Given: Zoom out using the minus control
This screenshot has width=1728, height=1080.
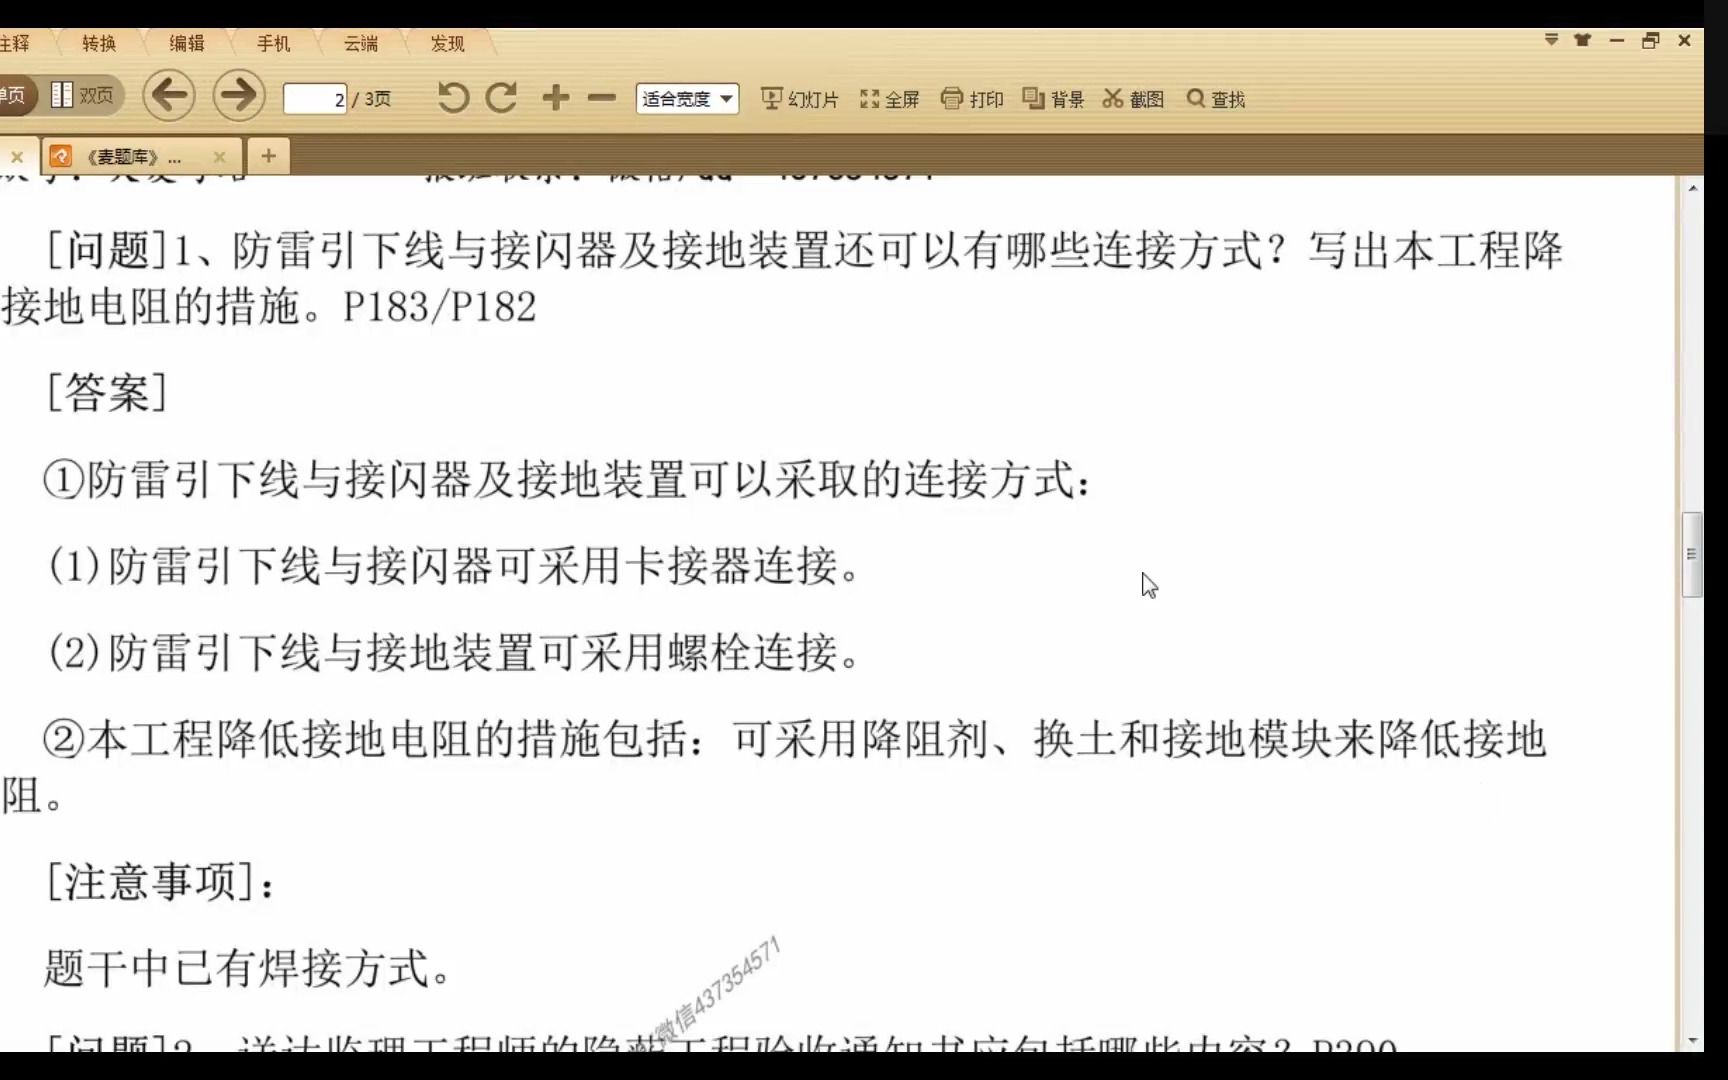Looking at the screenshot, I should (600, 97).
